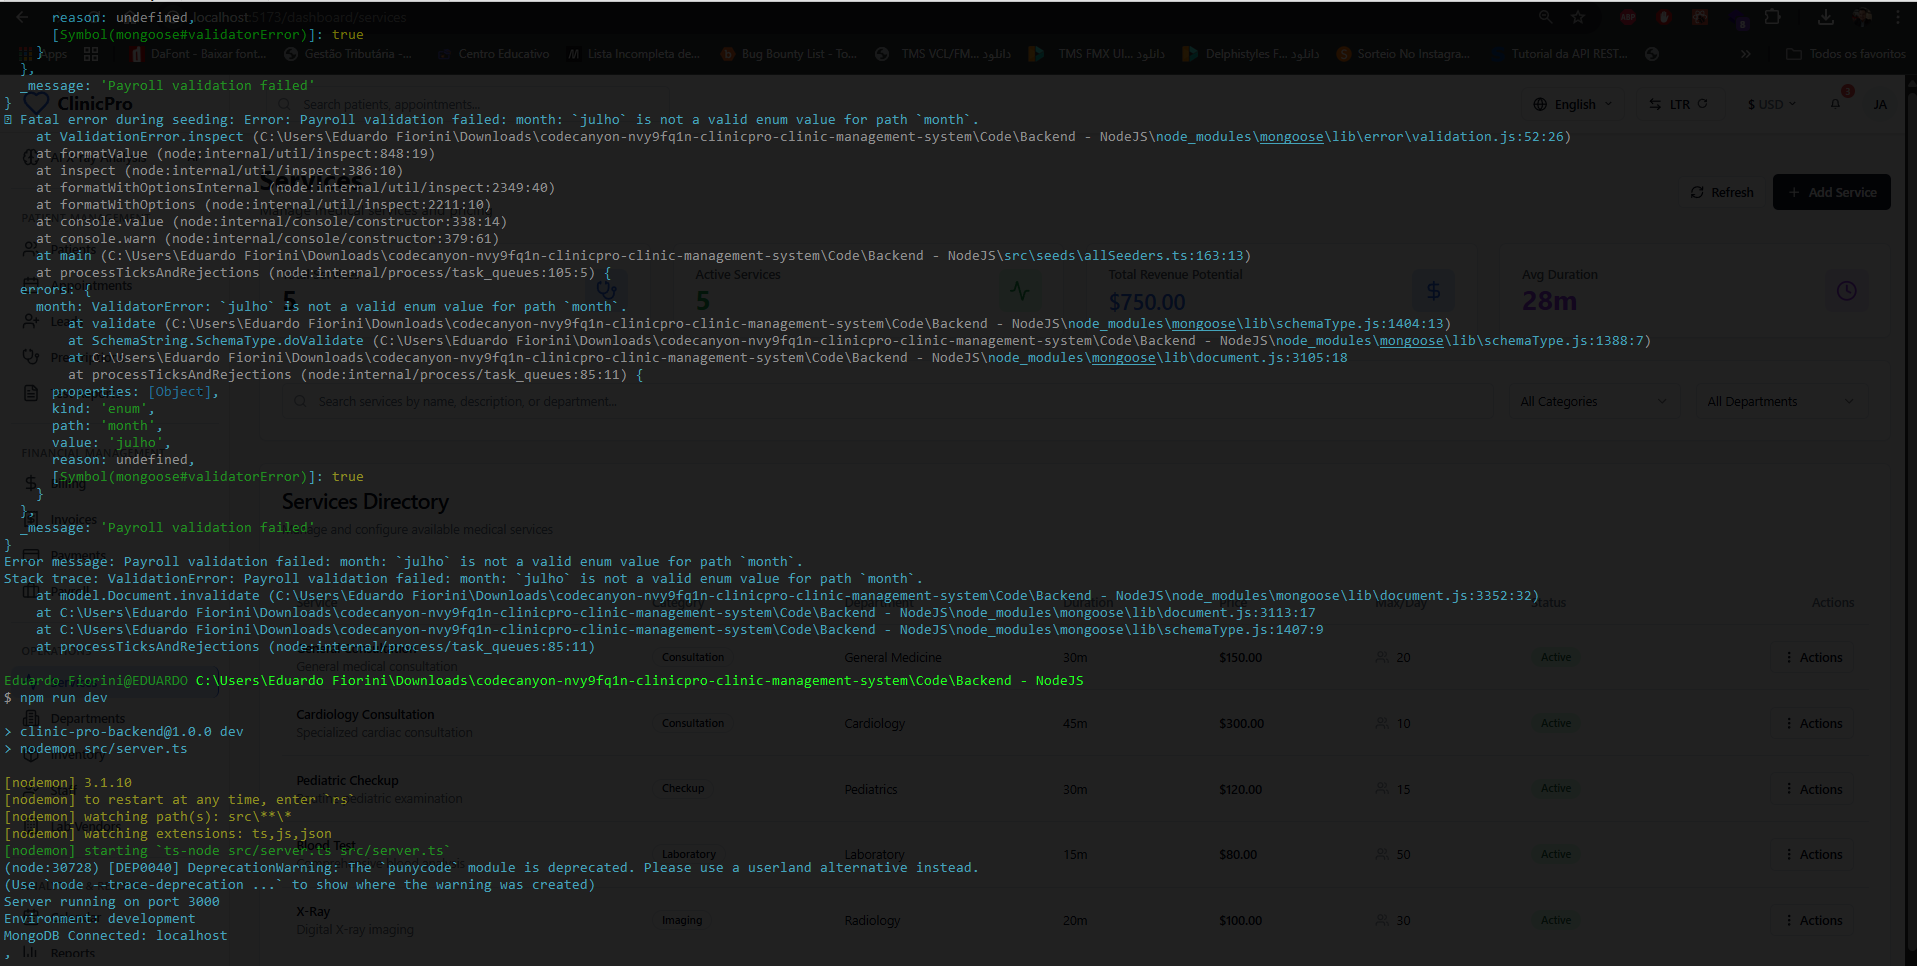This screenshot has width=1917, height=966.
Task: Click the ClinicPro heart logo
Action: coord(37,103)
